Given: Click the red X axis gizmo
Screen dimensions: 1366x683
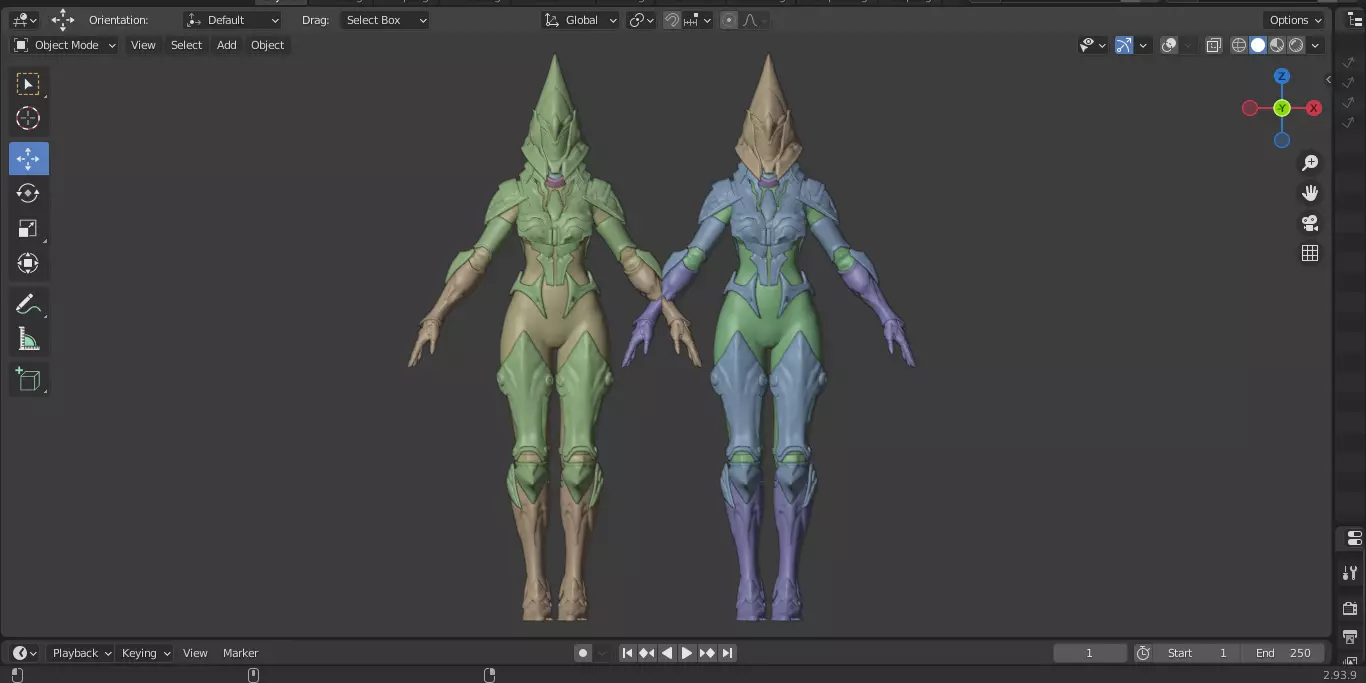Looking at the screenshot, I should (x=1314, y=108).
